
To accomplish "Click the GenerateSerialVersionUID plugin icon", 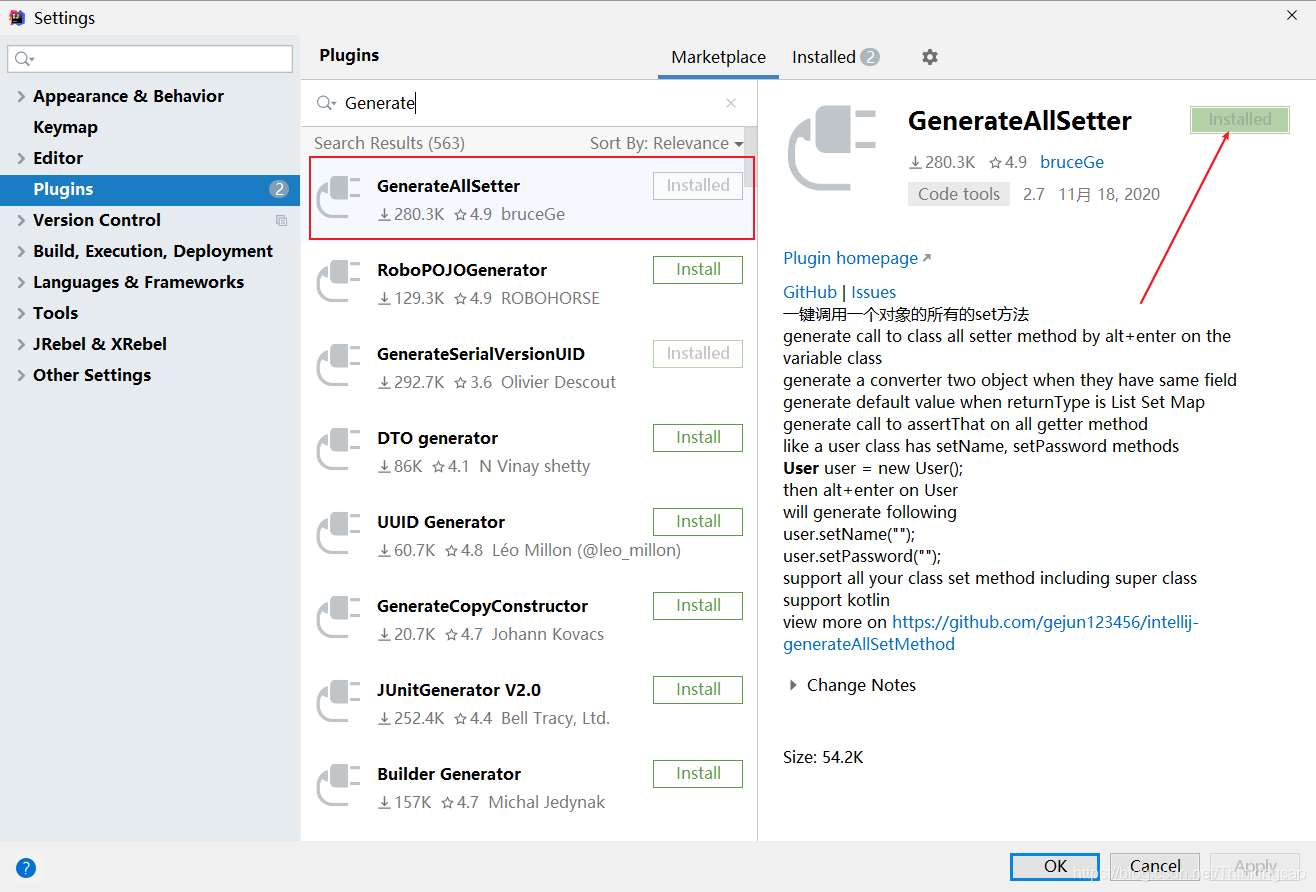I will click(x=338, y=366).
